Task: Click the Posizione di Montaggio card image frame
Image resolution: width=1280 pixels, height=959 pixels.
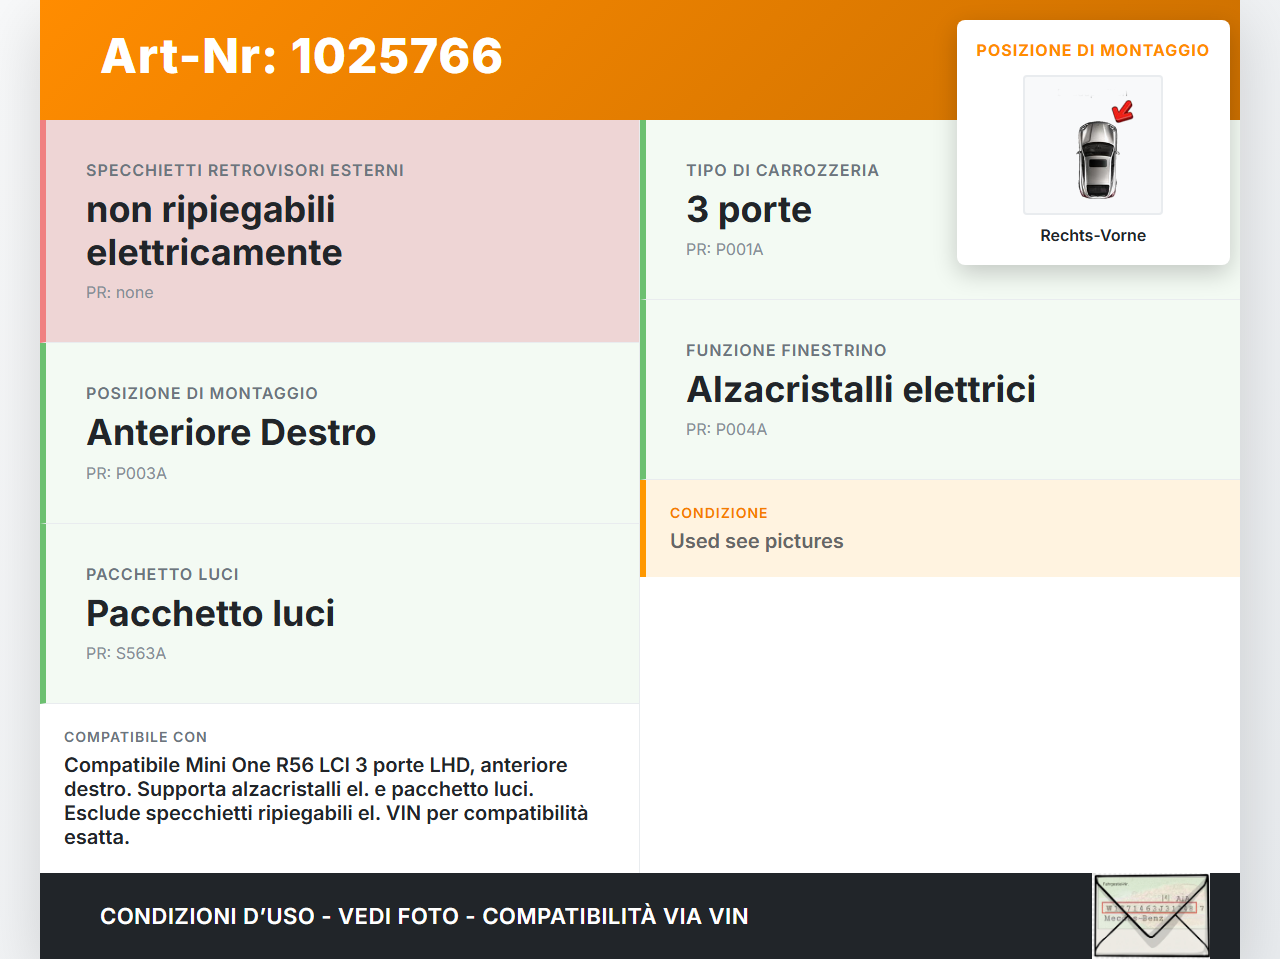Action: point(1092,145)
